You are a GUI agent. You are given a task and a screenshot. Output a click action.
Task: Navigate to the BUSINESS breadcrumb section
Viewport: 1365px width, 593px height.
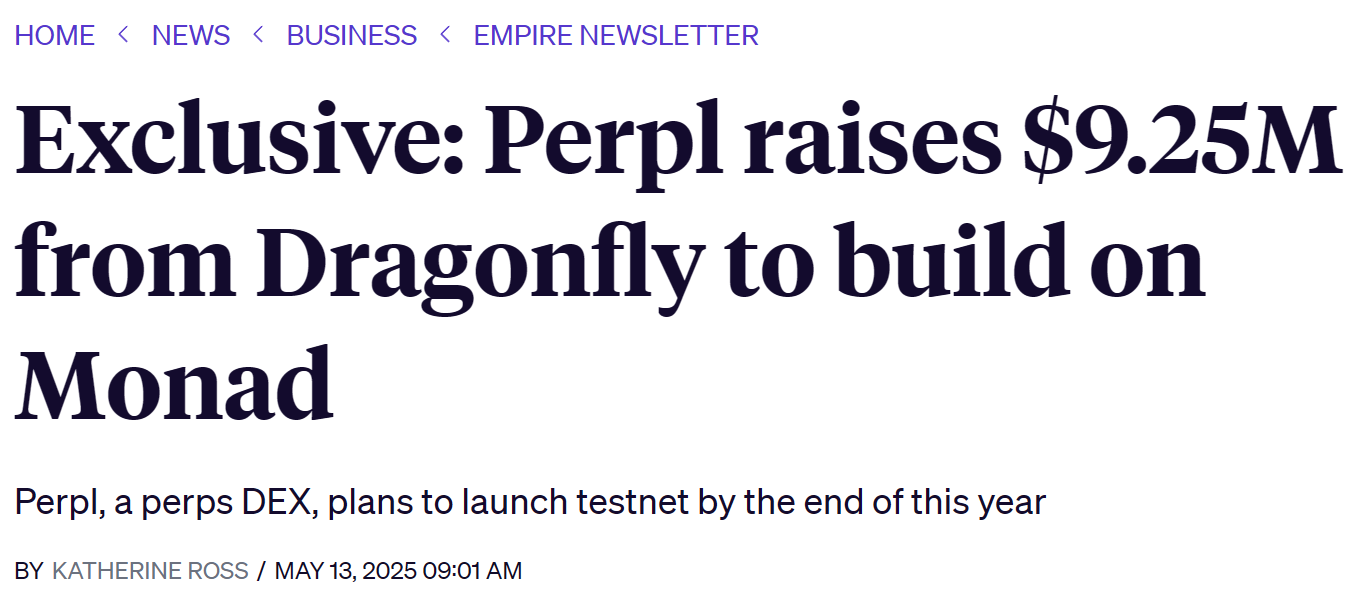tap(351, 35)
